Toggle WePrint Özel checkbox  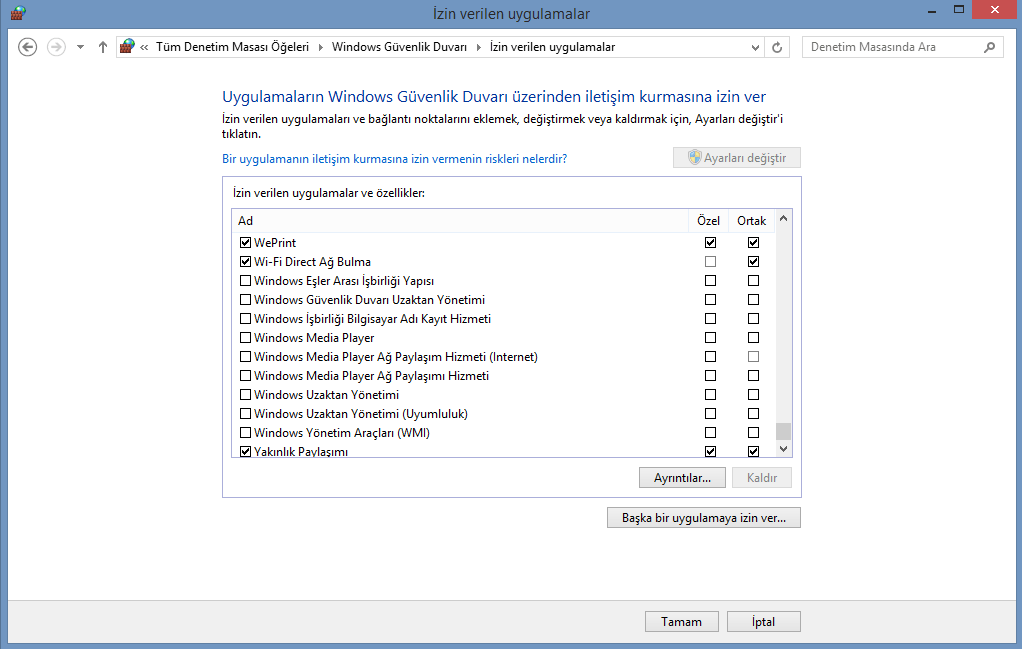(710, 242)
